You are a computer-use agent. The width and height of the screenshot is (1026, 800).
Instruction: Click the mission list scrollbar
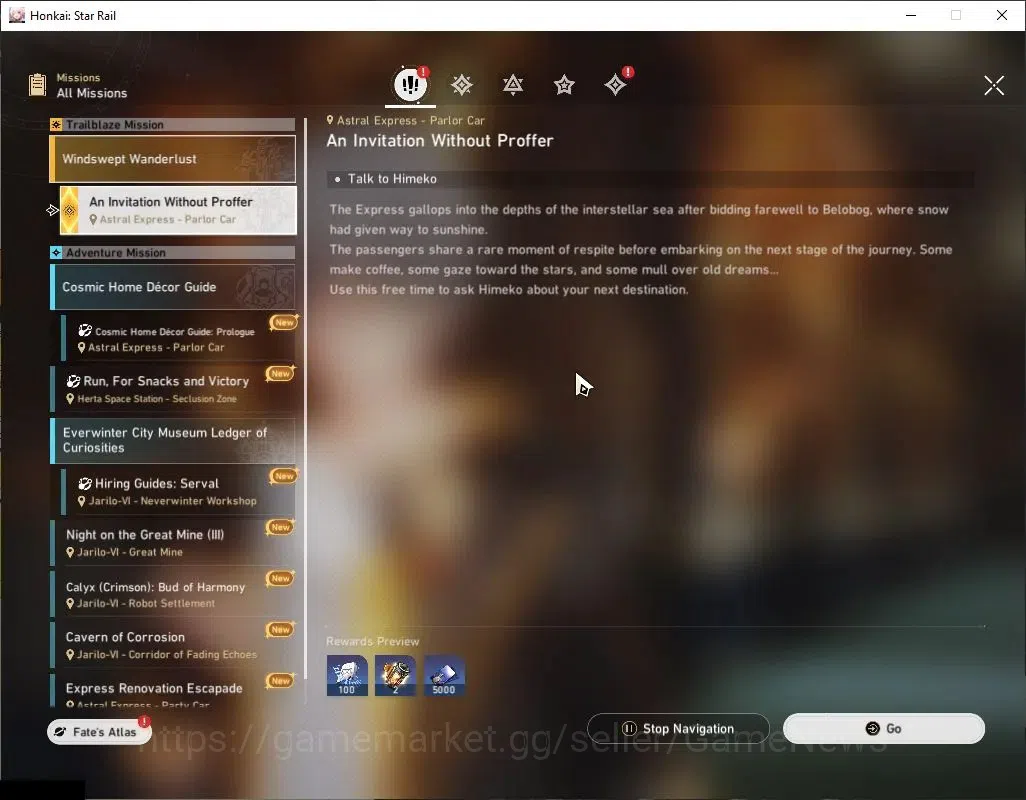coord(305,399)
